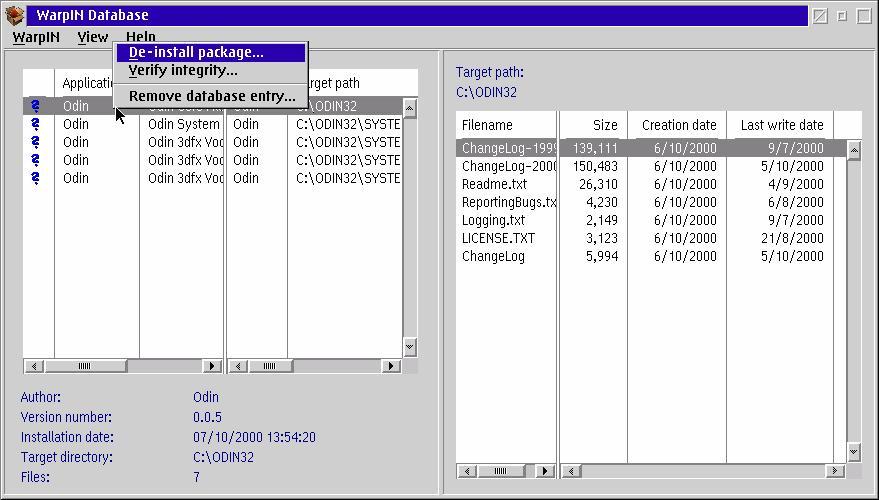Screen dimensions: 879x500
Task: Select the Odin System package row
Action: coord(213,124)
